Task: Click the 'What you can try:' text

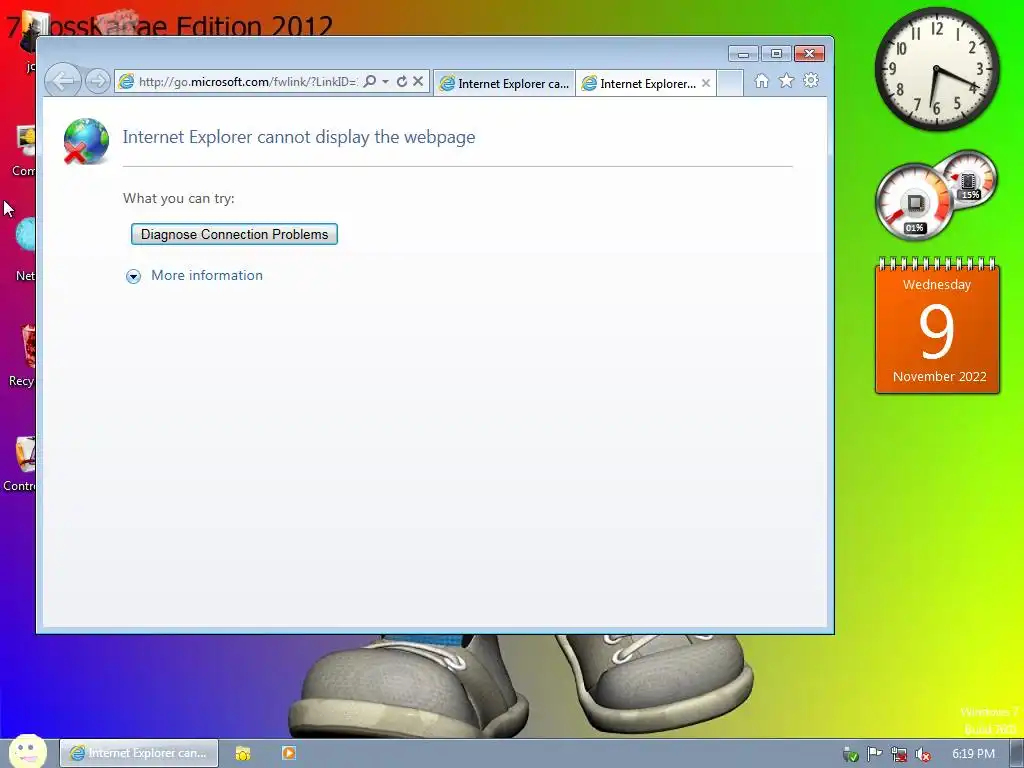Action: coord(178,199)
